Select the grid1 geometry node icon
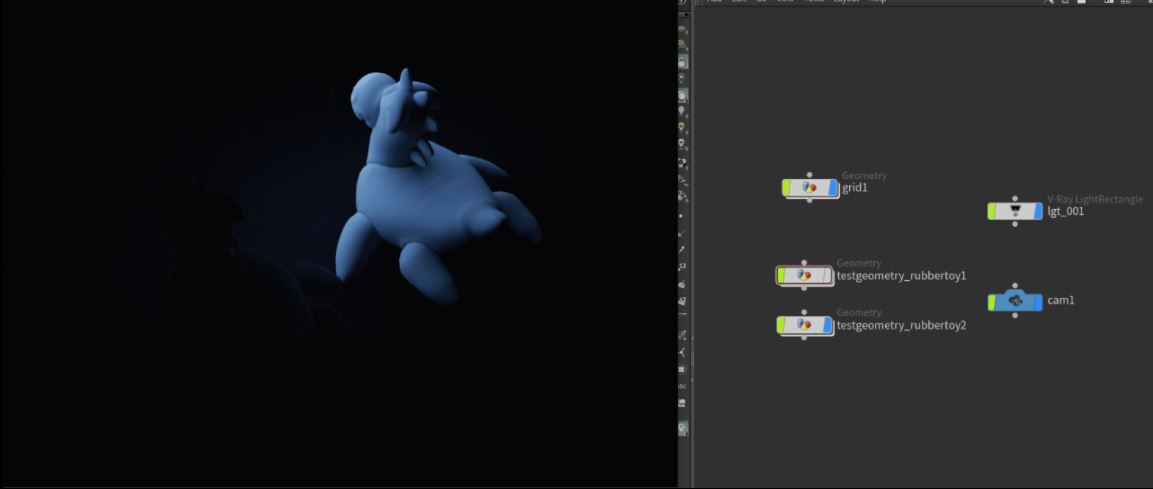Viewport: 1153px width, 489px height. pos(810,188)
